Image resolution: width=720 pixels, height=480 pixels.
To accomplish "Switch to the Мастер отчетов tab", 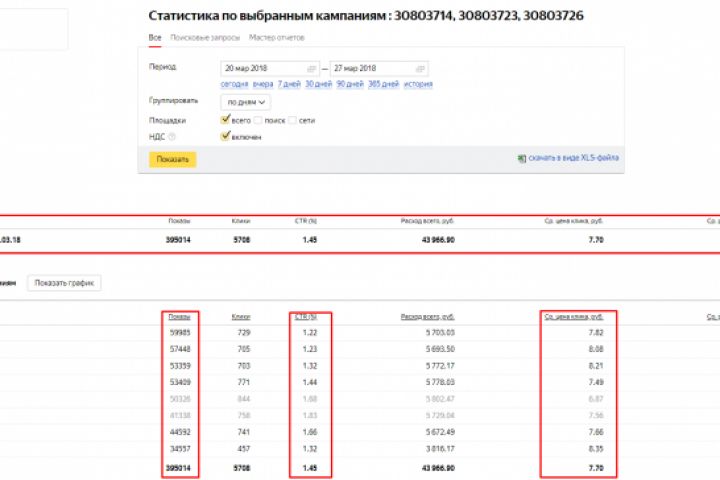I will coord(276,38).
